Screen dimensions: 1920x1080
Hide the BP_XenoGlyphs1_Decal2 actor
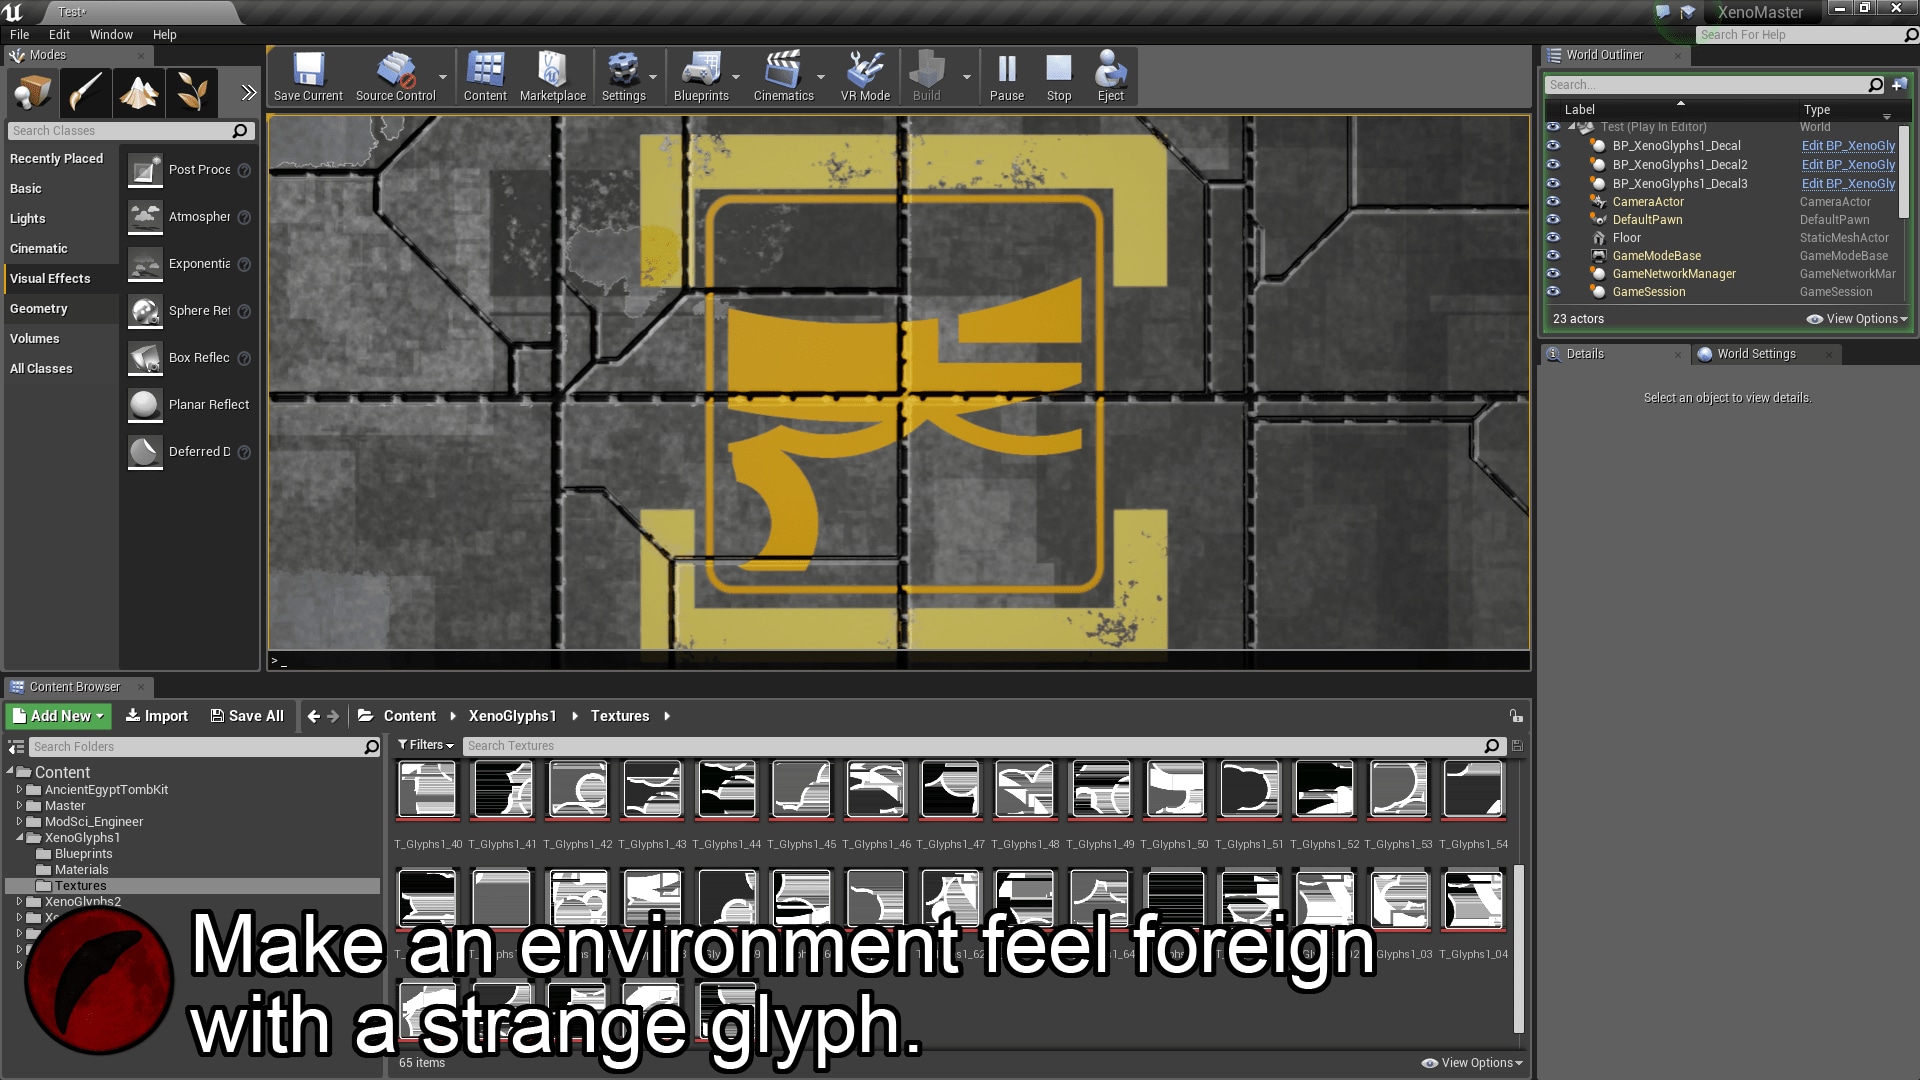coord(1554,164)
